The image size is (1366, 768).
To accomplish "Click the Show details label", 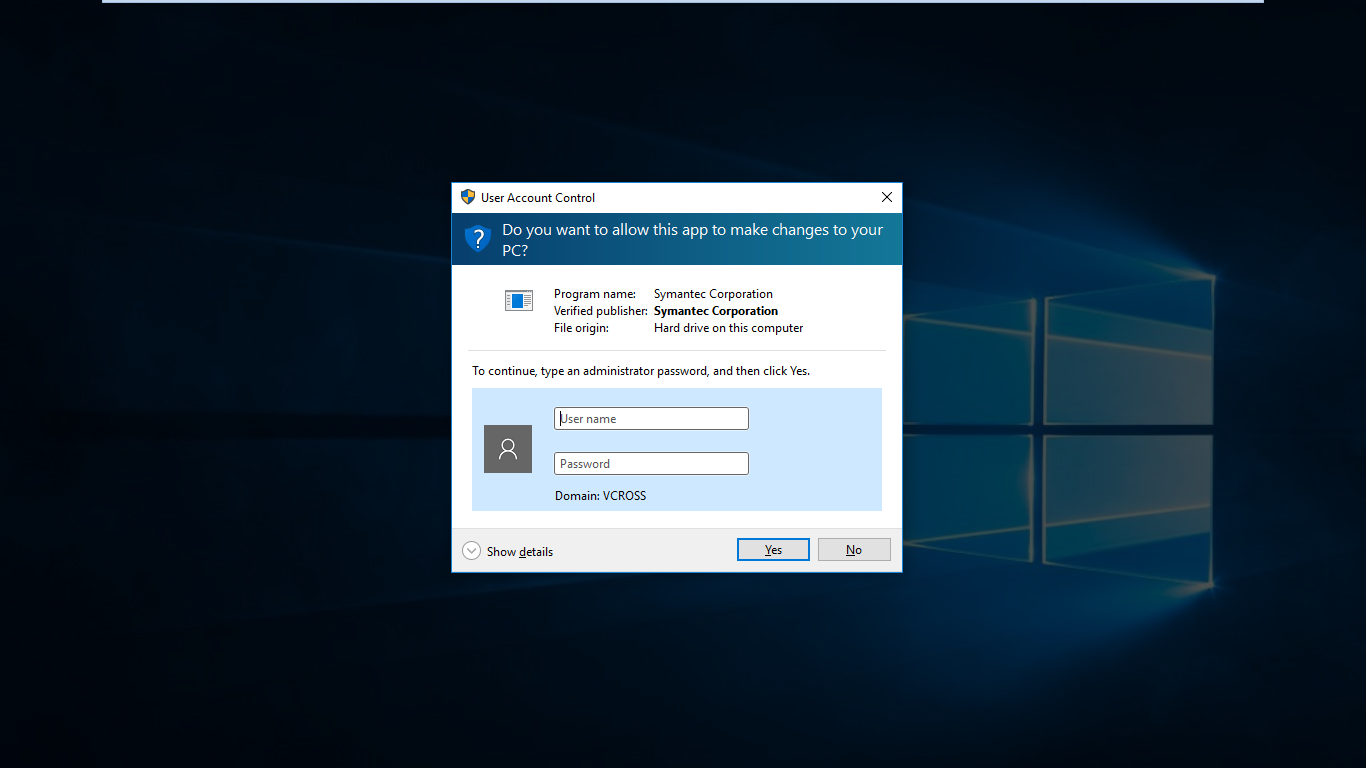I will coord(519,552).
